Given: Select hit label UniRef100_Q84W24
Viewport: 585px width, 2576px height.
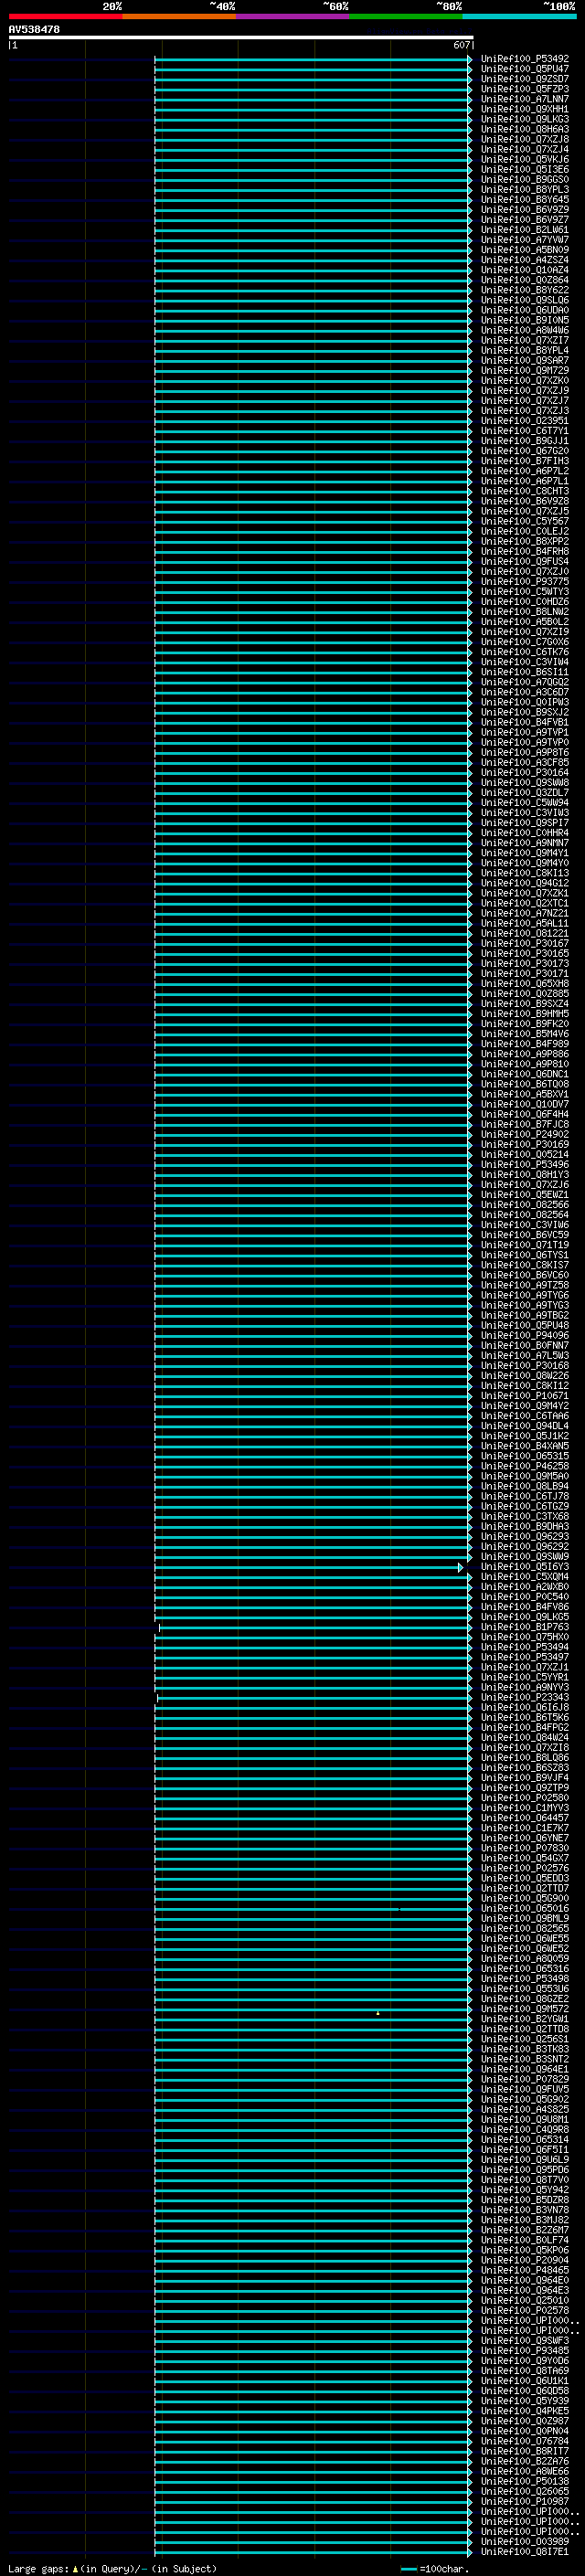Looking at the screenshot, I should coord(525,1737).
